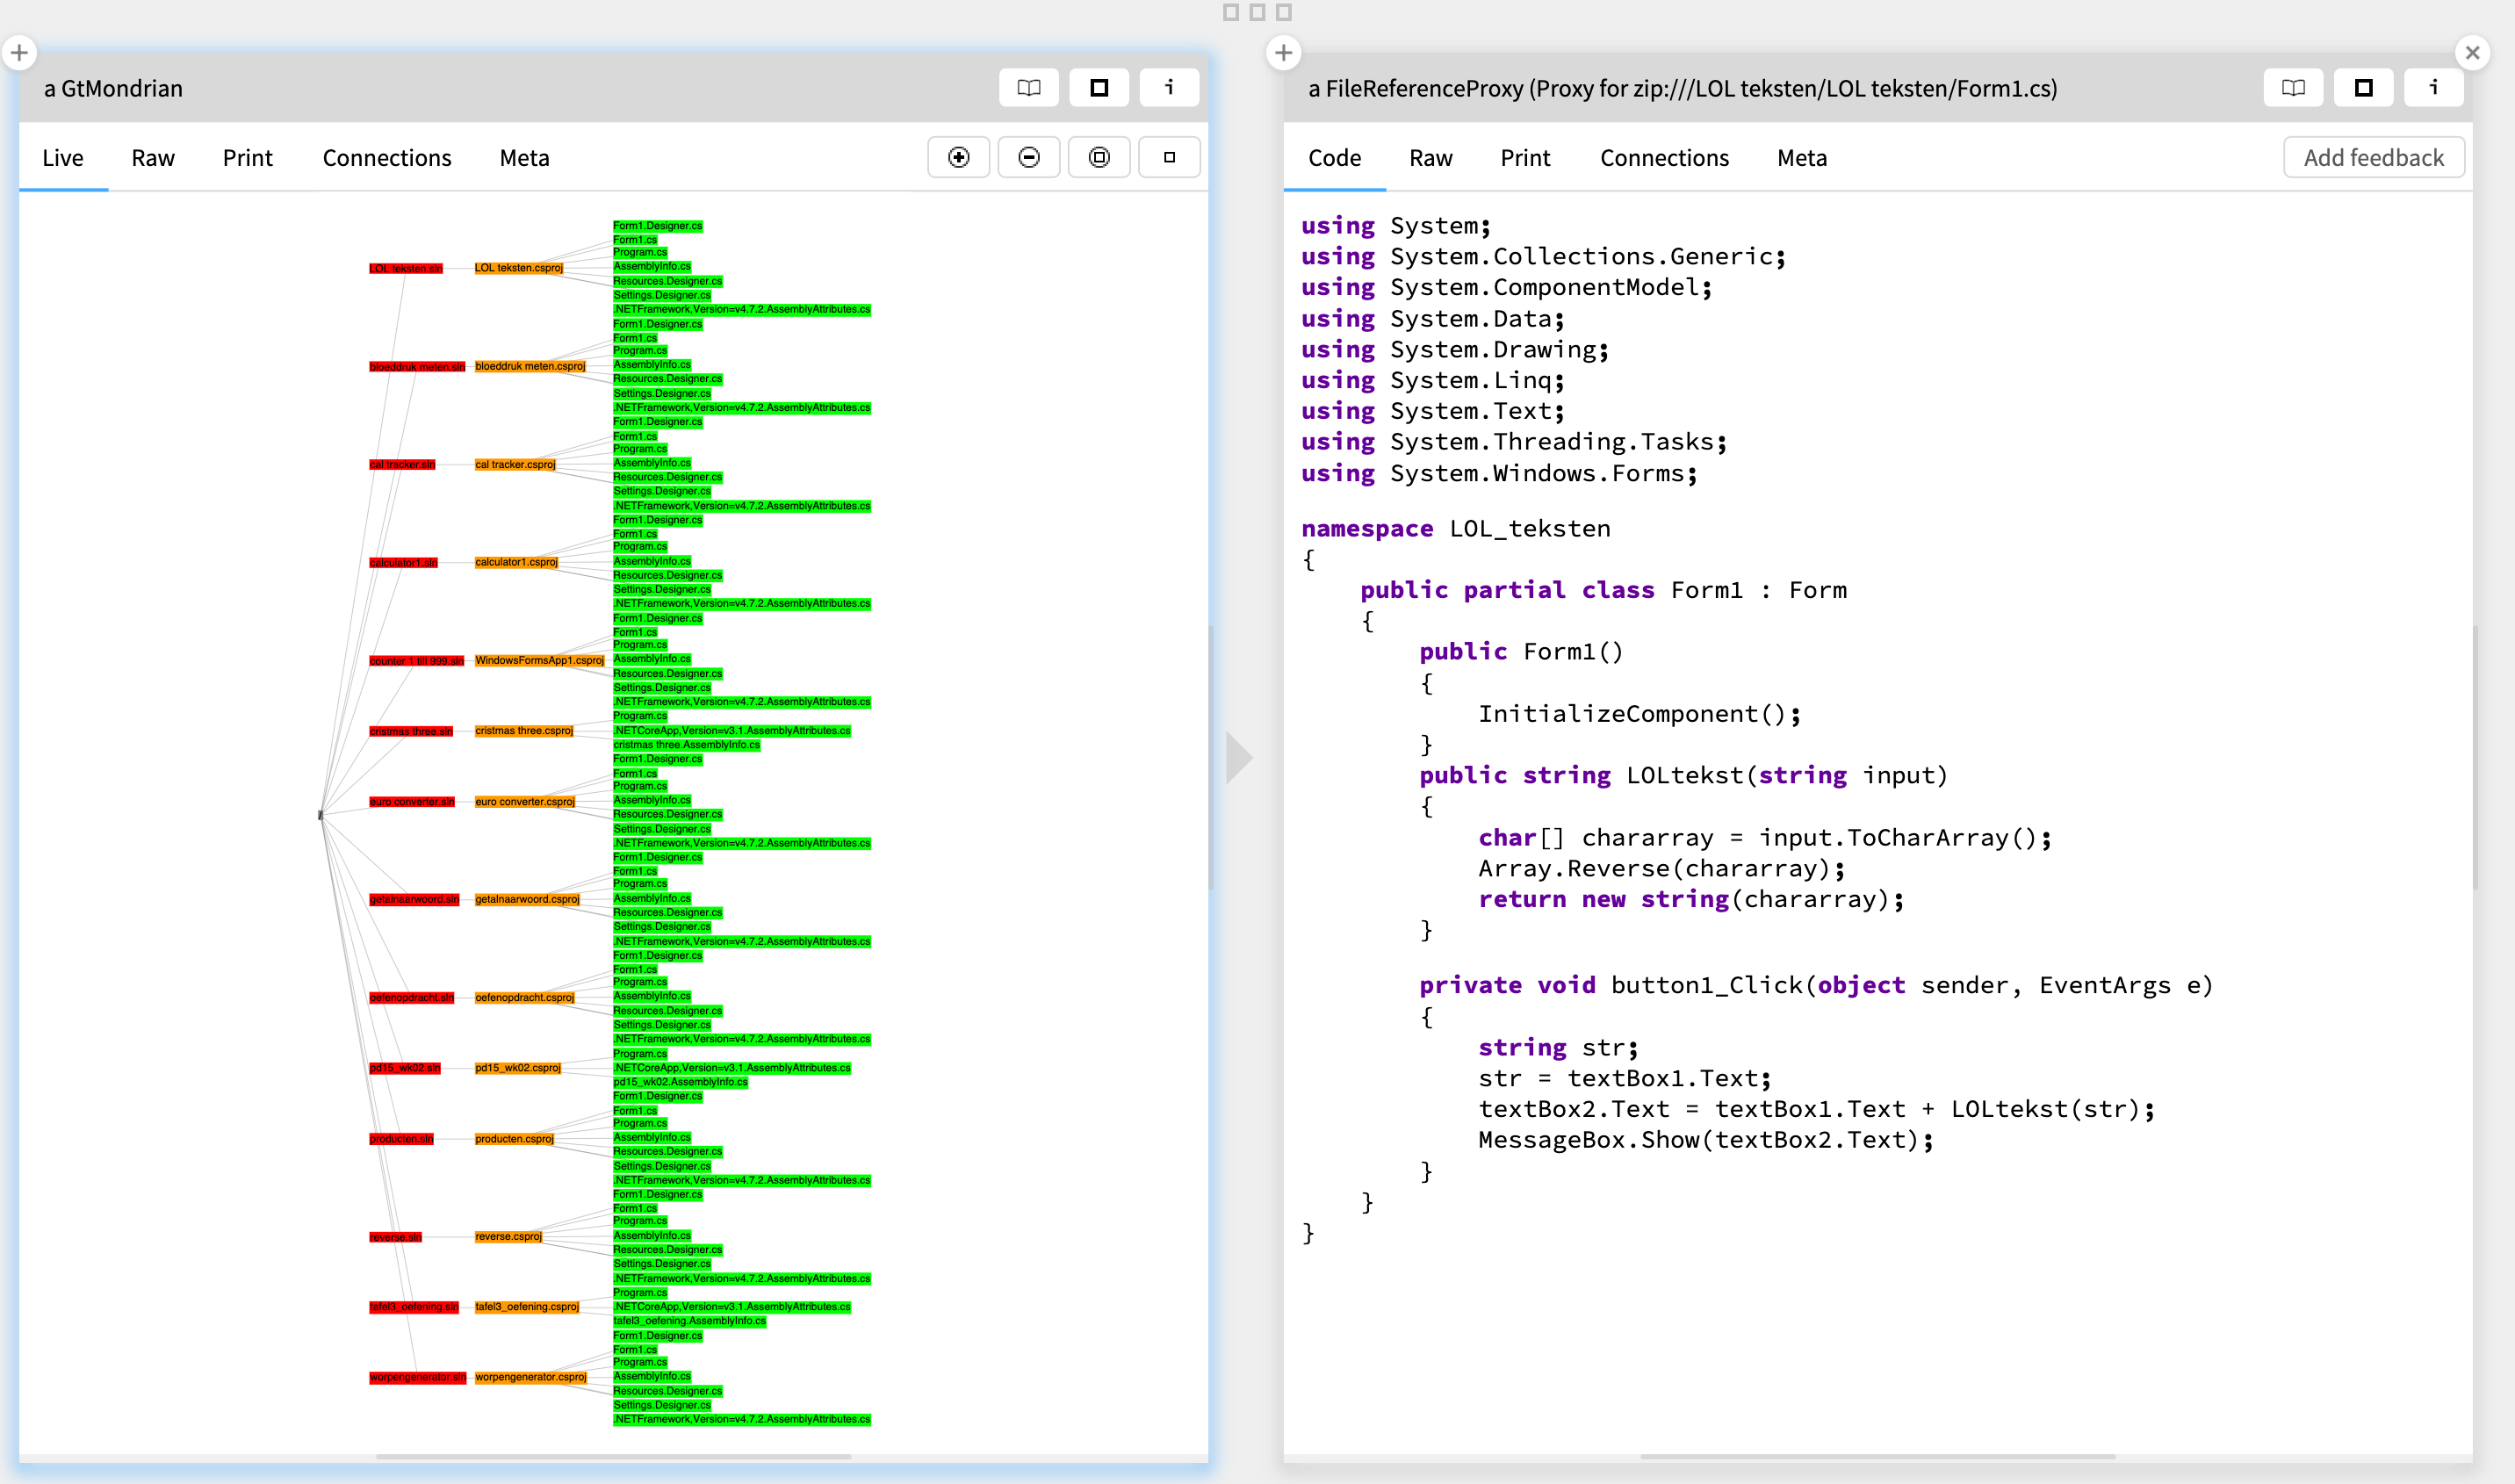Click the zoom out icon in Mondrian view
2515x1484 pixels.
(1028, 157)
